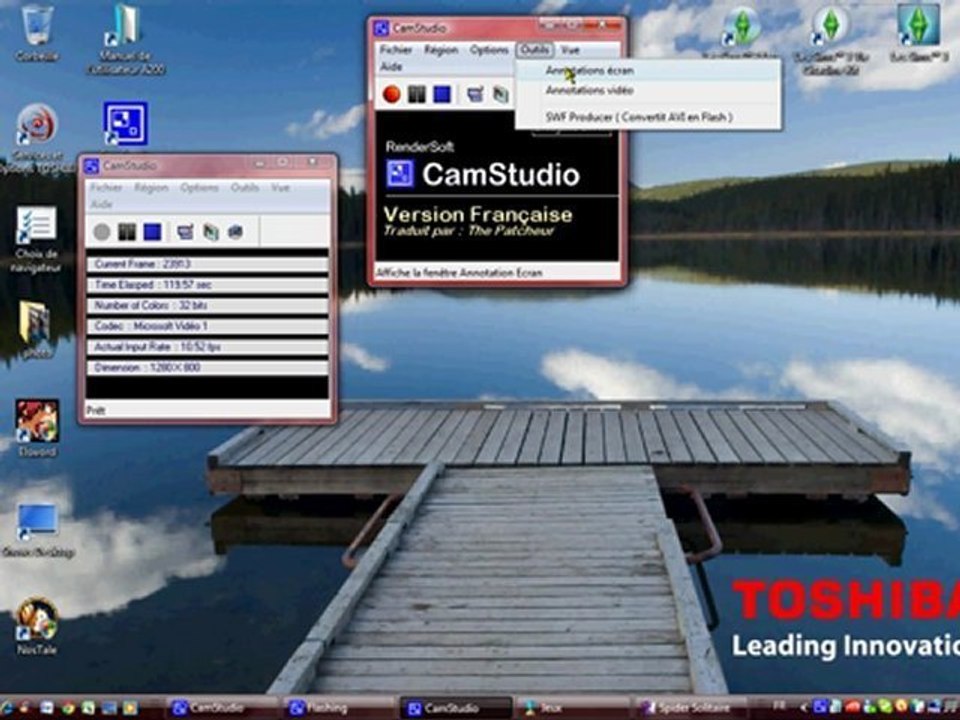Open Vue menu in back CamStudio window
This screenshot has height=720, width=960.
pos(280,187)
